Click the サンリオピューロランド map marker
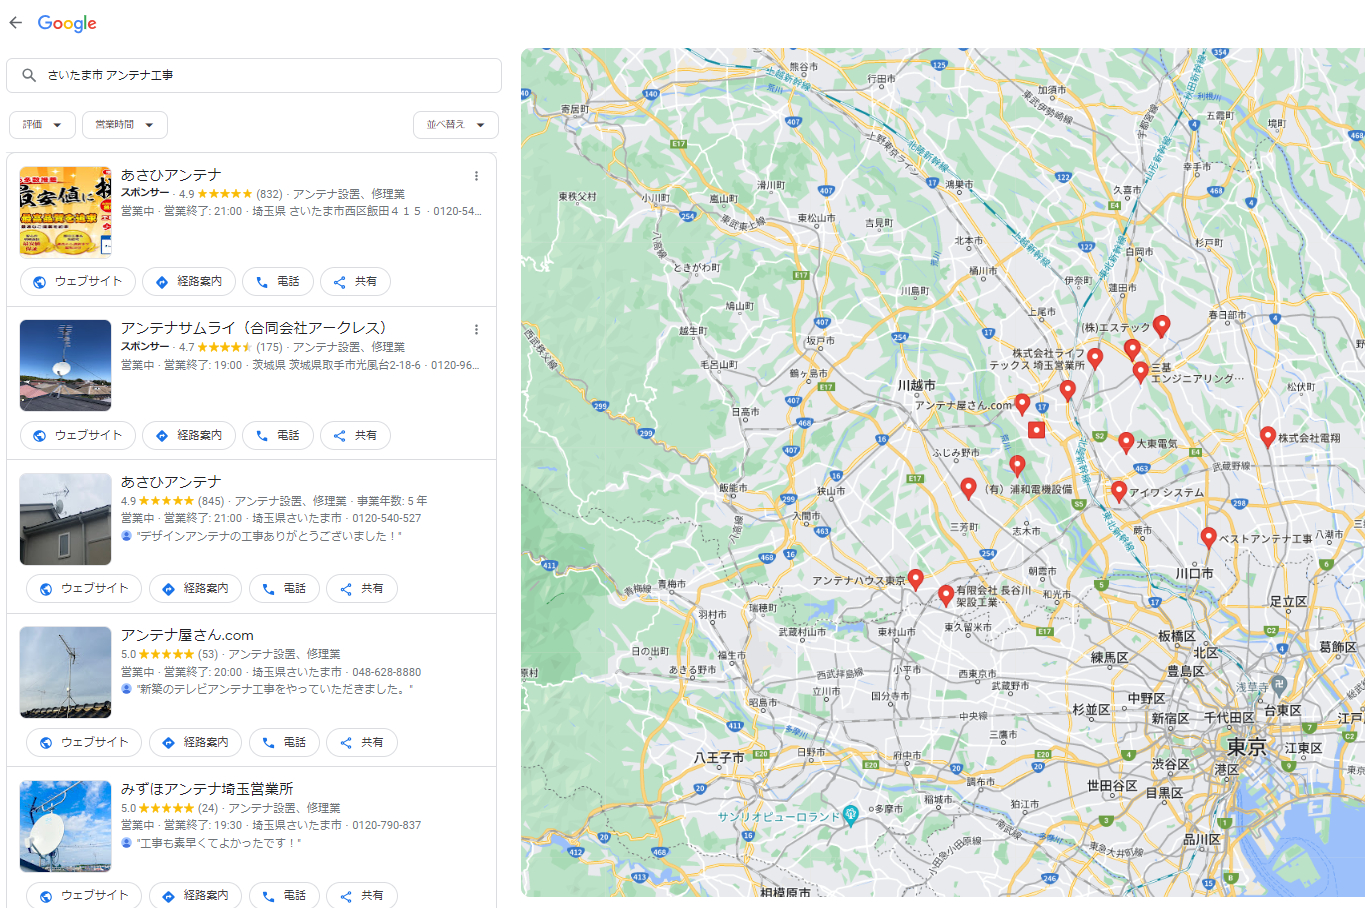 [850, 815]
